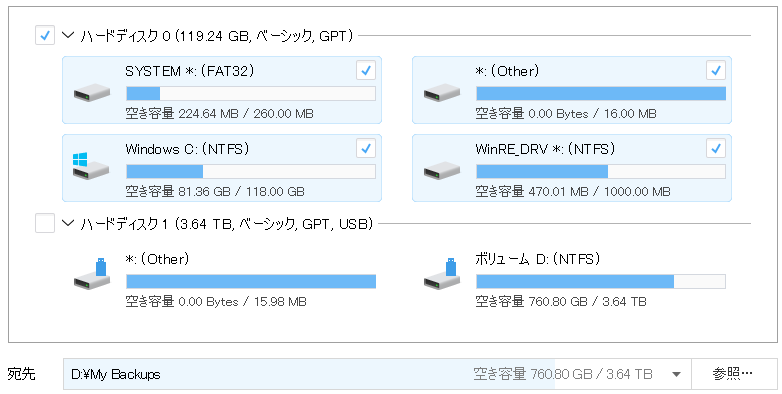Click the Windows C: drive icon
The height and width of the screenshot is (394, 782).
(x=91, y=166)
